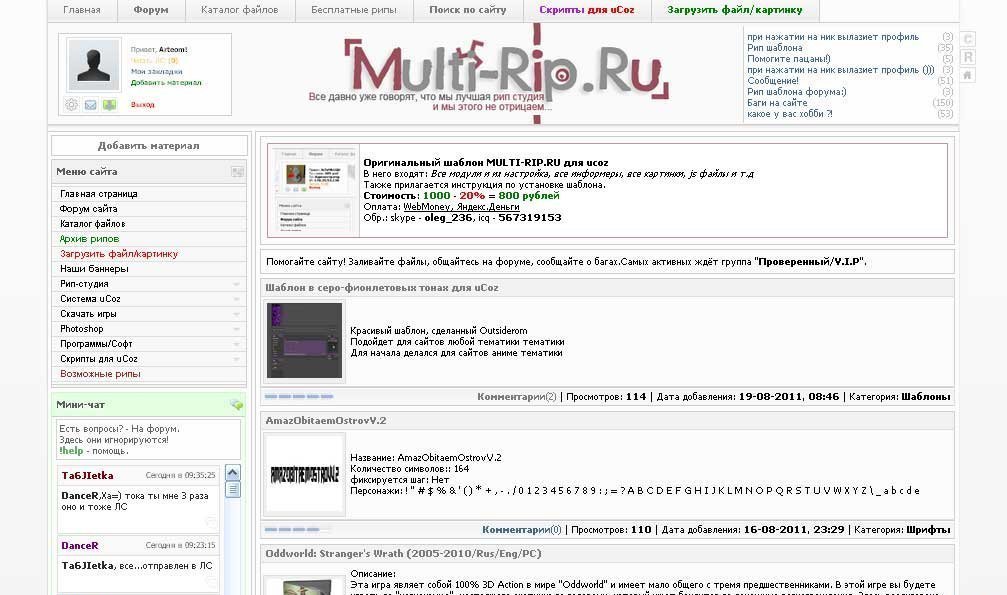Viewport: 1007px width, 595px height.
Task: Open forum topic какое у вас хобби ?!
Action: [790, 114]
